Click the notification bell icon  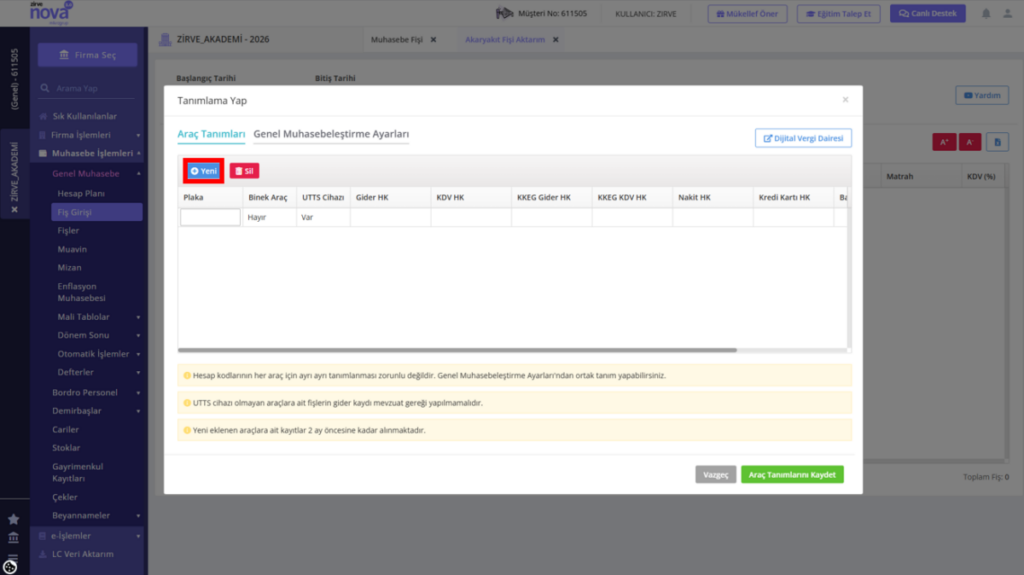click(986, 13)
